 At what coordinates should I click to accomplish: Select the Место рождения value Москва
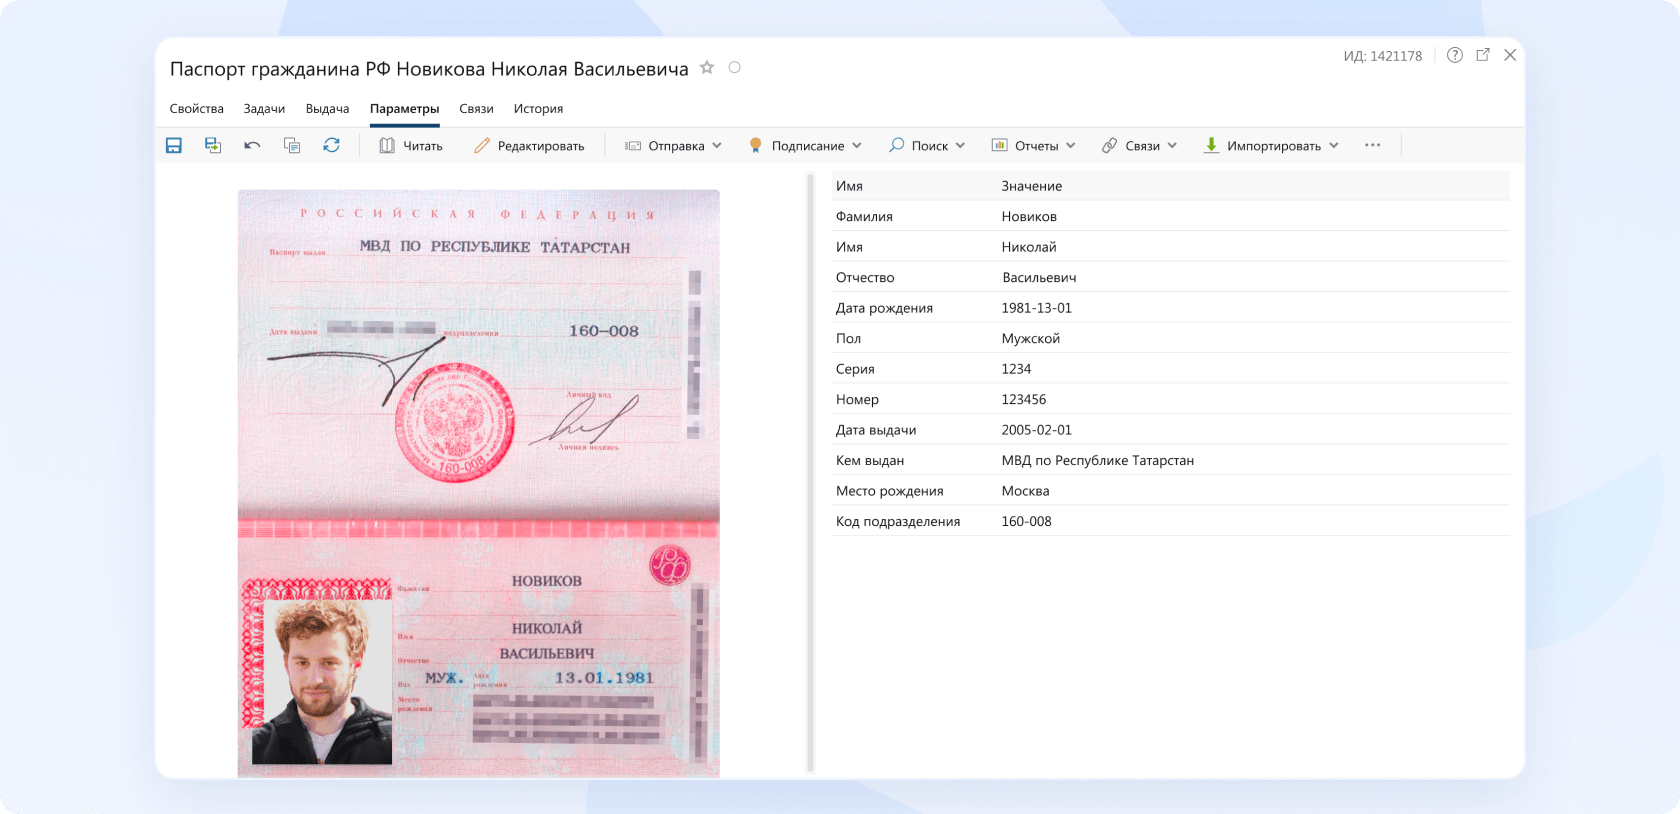tap(1025, 491)
